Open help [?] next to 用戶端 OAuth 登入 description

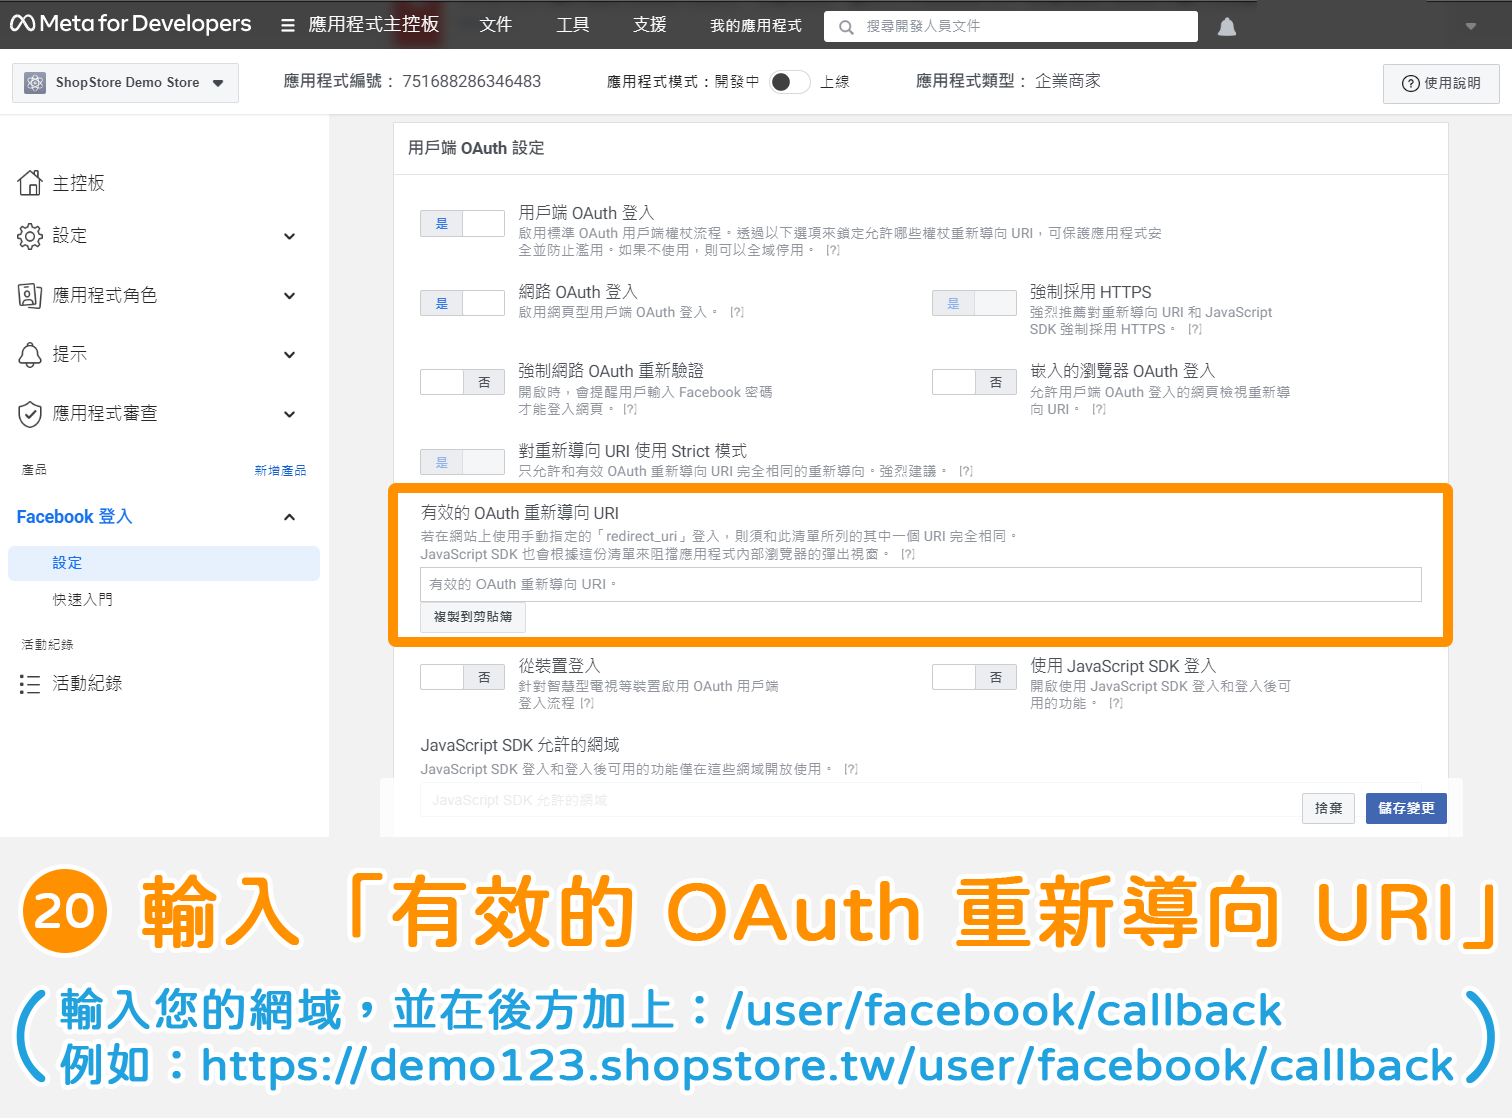pyautogui.click(x=833, y=250)
